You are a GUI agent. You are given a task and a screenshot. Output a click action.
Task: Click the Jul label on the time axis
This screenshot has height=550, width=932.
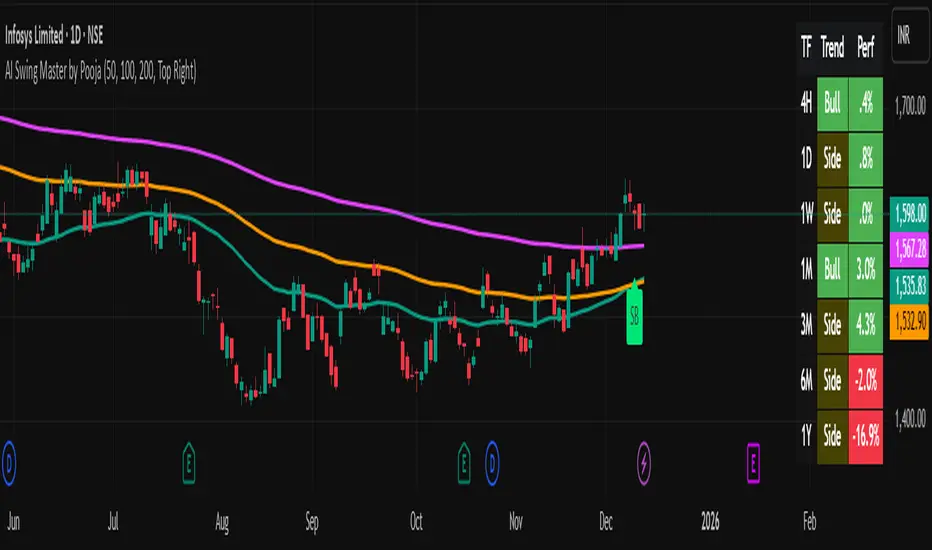(113, 522)
